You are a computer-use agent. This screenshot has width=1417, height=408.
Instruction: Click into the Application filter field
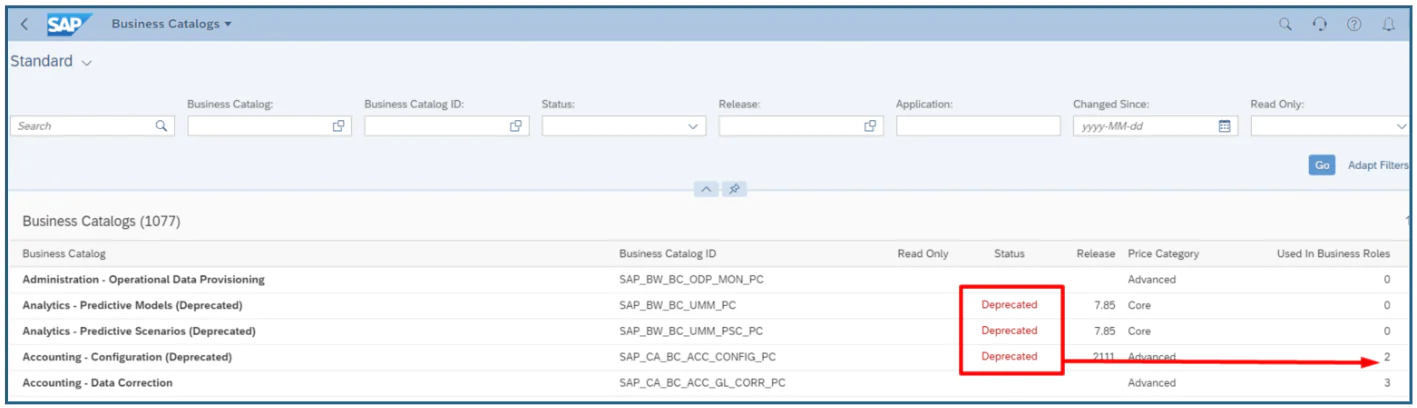coord(978,126)
